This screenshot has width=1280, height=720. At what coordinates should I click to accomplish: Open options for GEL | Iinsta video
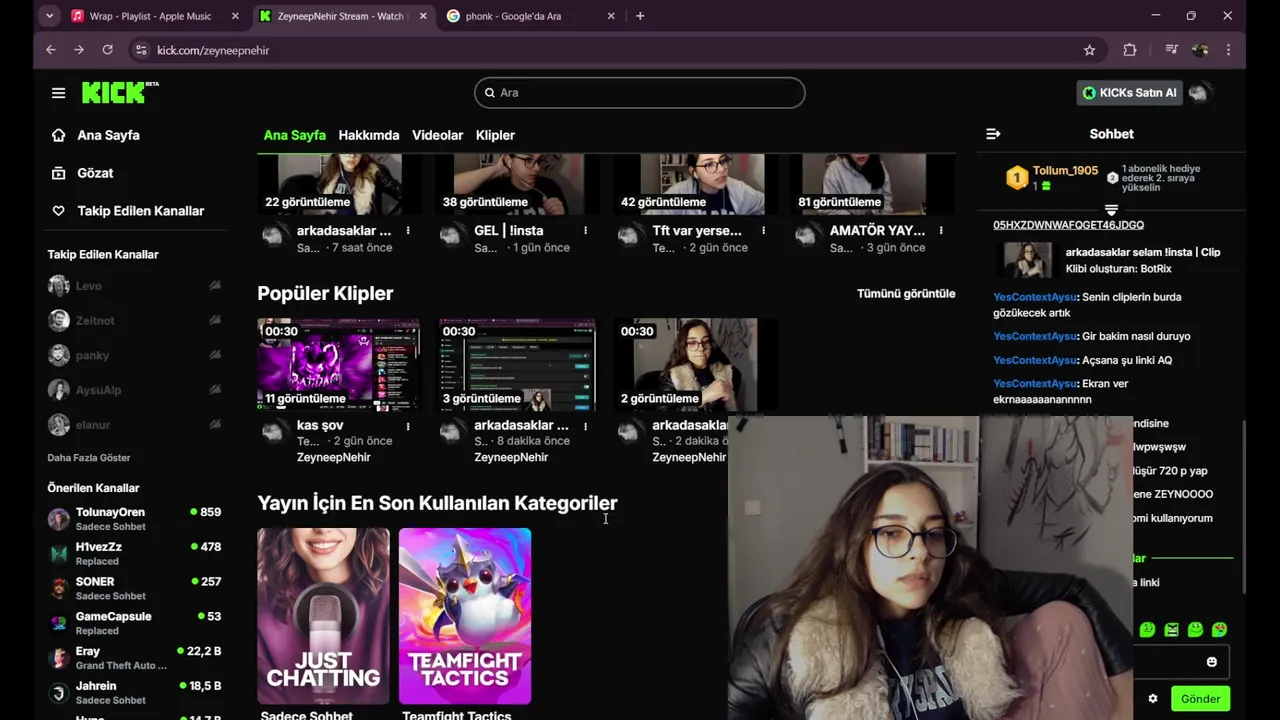[x=585, y=231]
